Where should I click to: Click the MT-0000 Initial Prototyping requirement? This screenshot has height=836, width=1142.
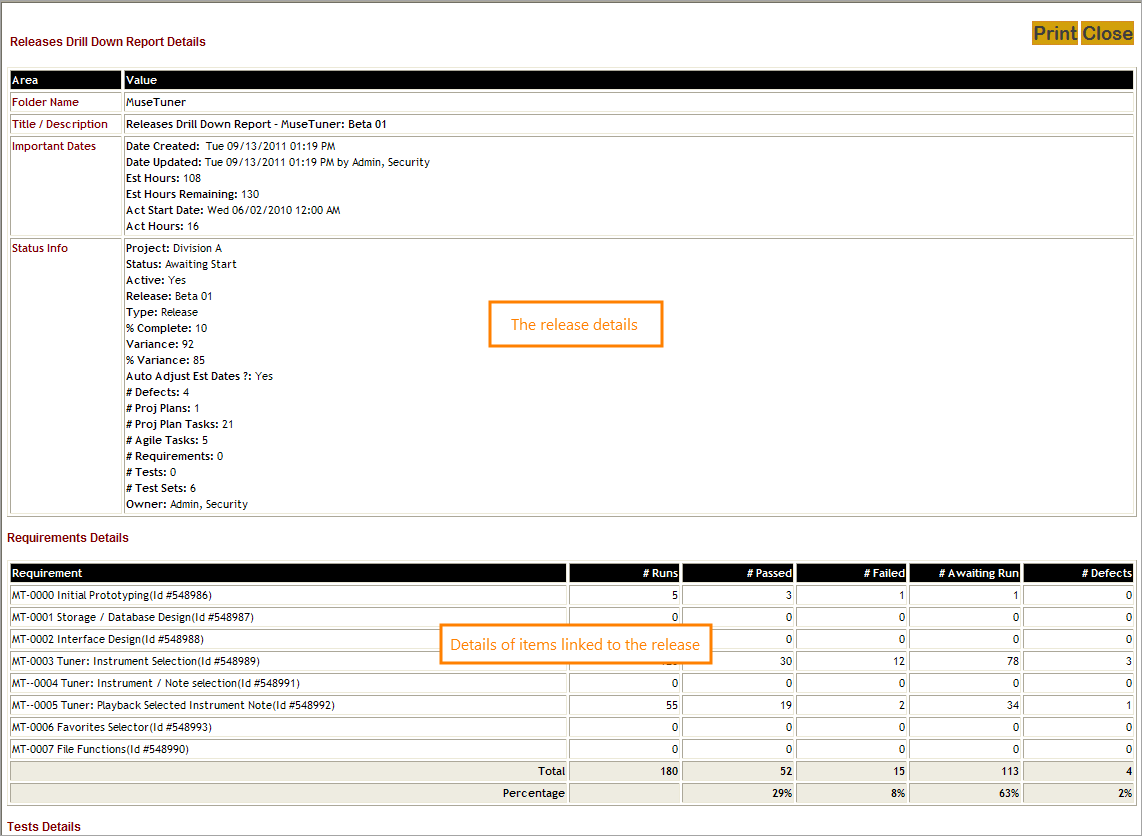112,595
